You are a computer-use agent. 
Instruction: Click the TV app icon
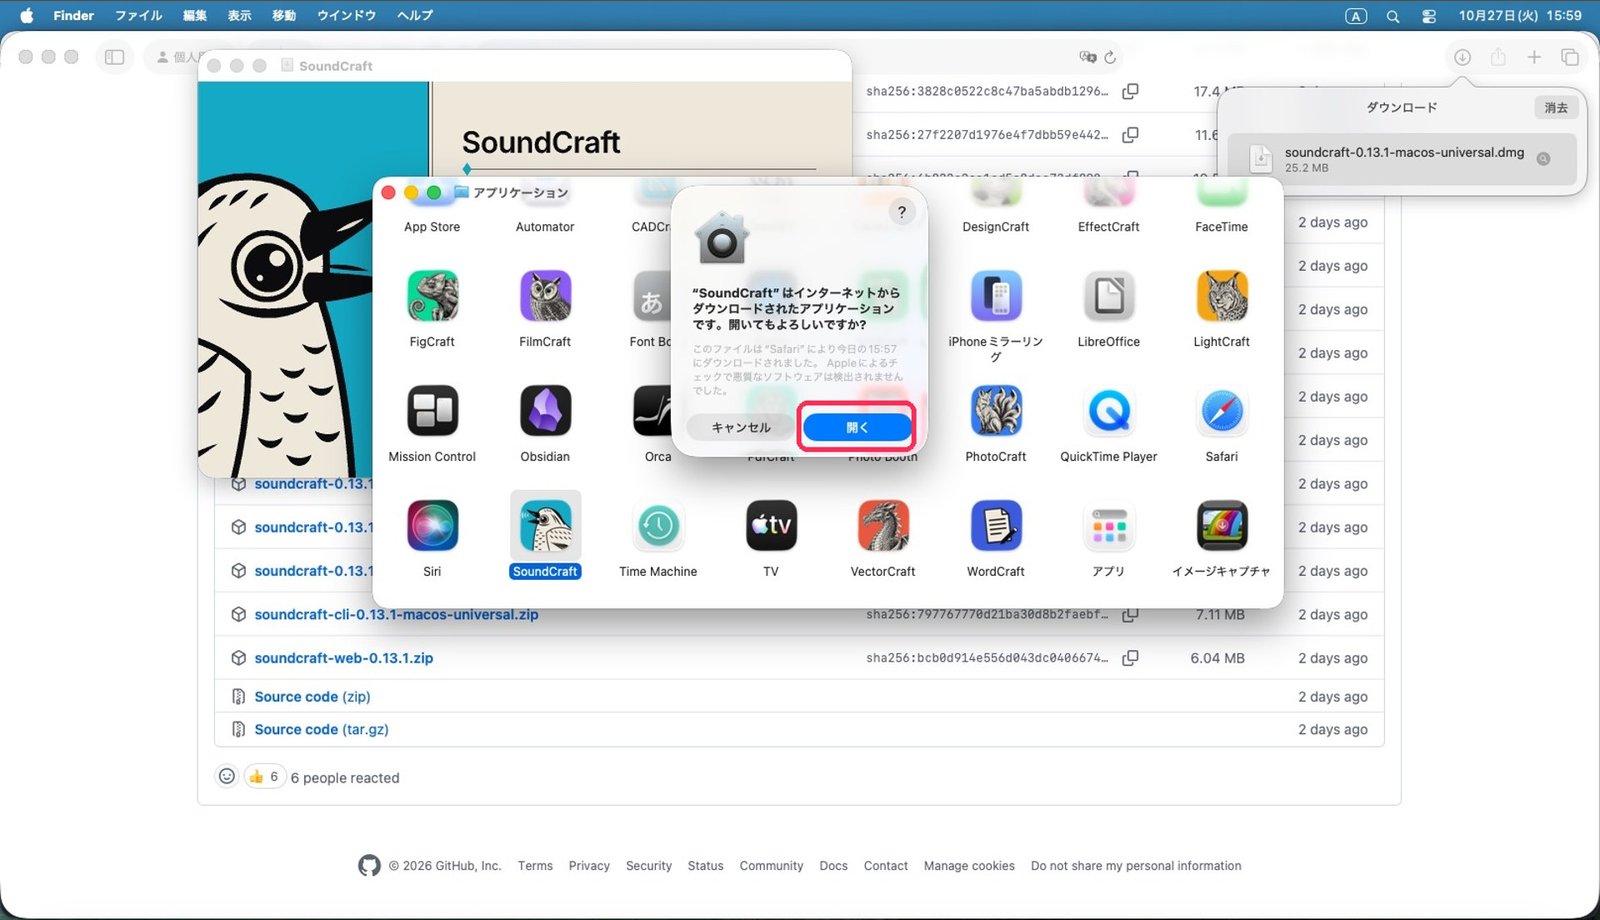click(x=771, y=526)
